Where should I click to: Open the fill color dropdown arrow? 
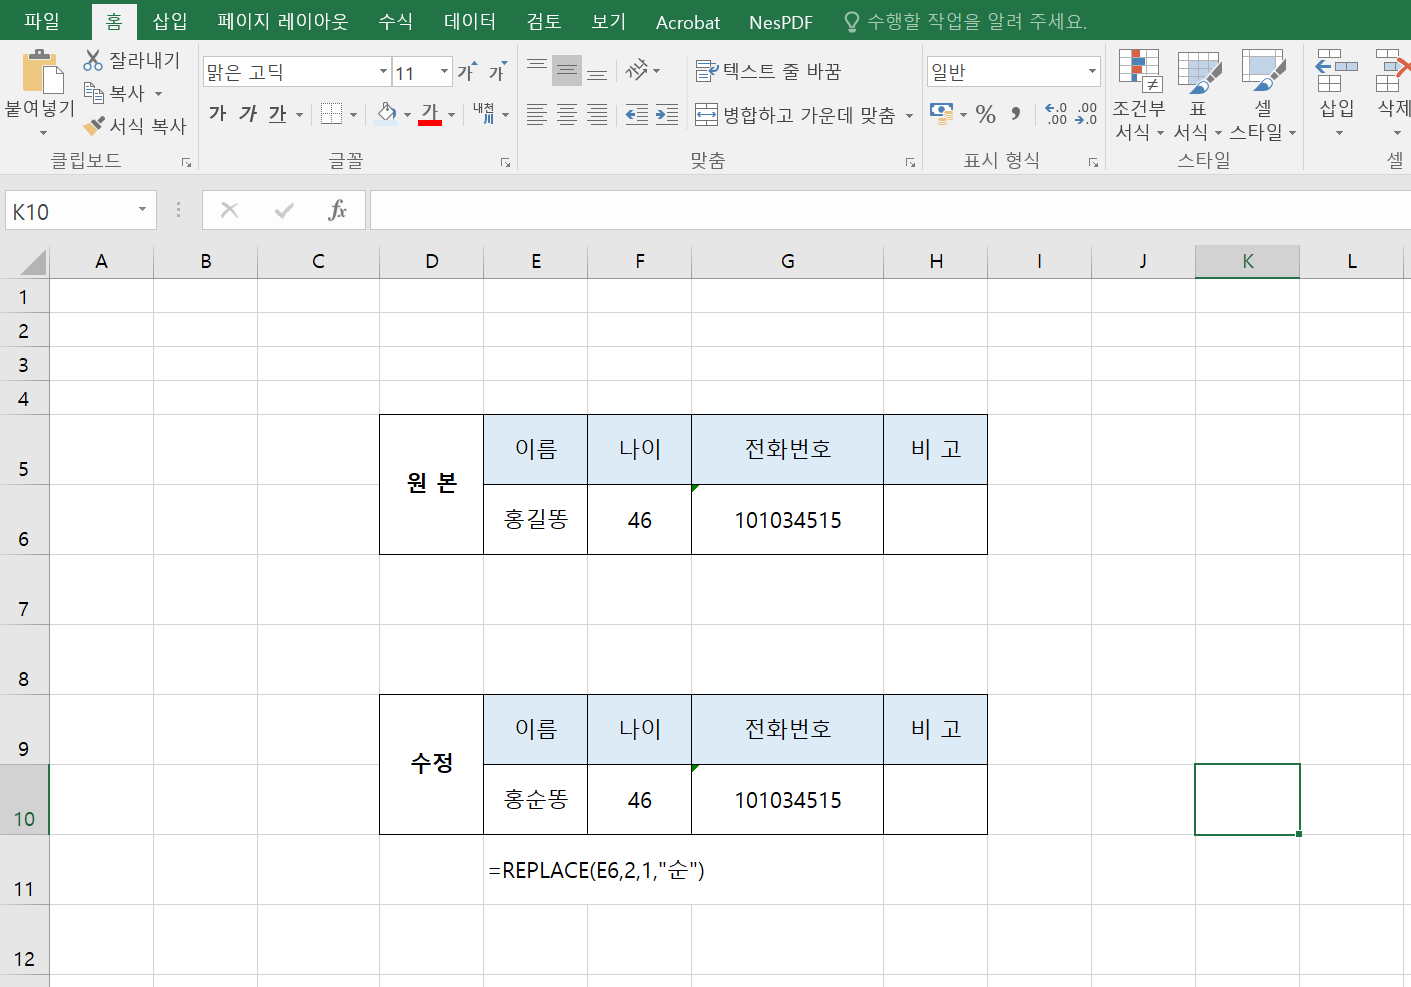click(407, 115)
